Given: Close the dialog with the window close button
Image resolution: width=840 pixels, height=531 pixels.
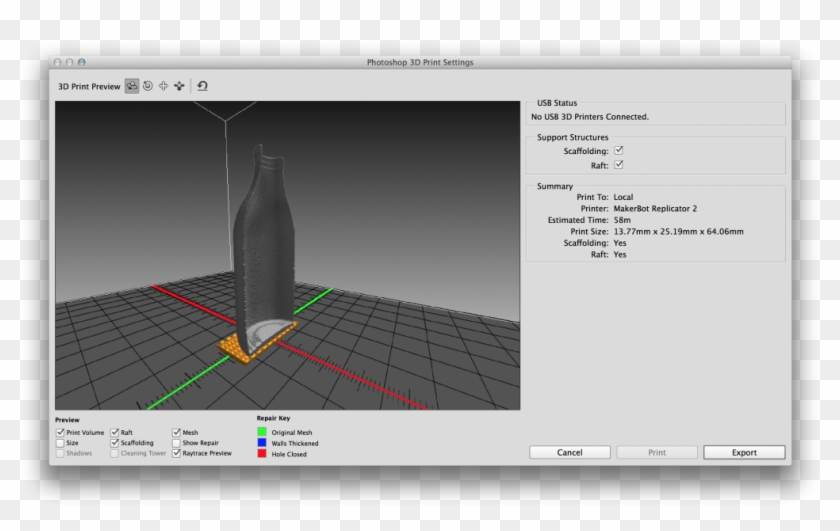Looking at the screenshot, I should 57,62.
